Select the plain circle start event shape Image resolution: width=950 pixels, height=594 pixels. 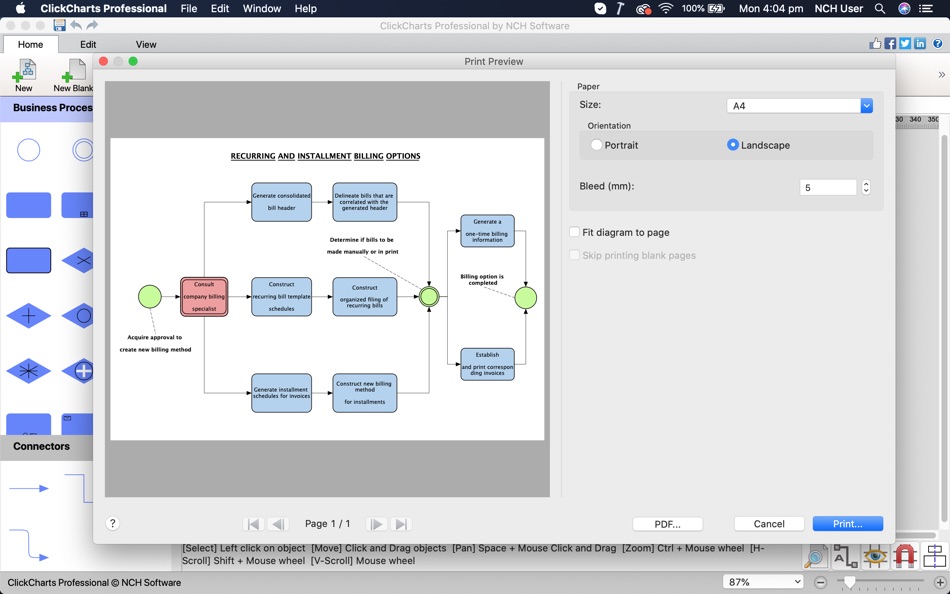point(28,150)
